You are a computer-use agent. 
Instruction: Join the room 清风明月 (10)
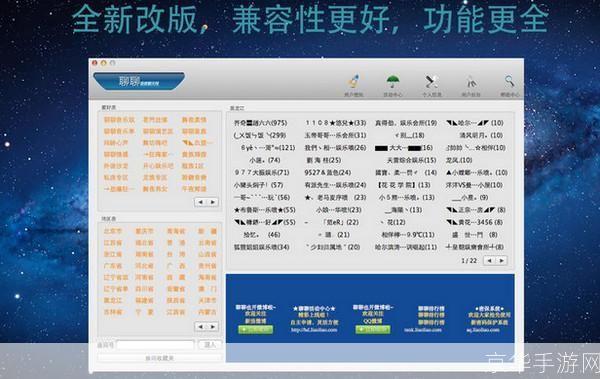[x=481, y=135]
